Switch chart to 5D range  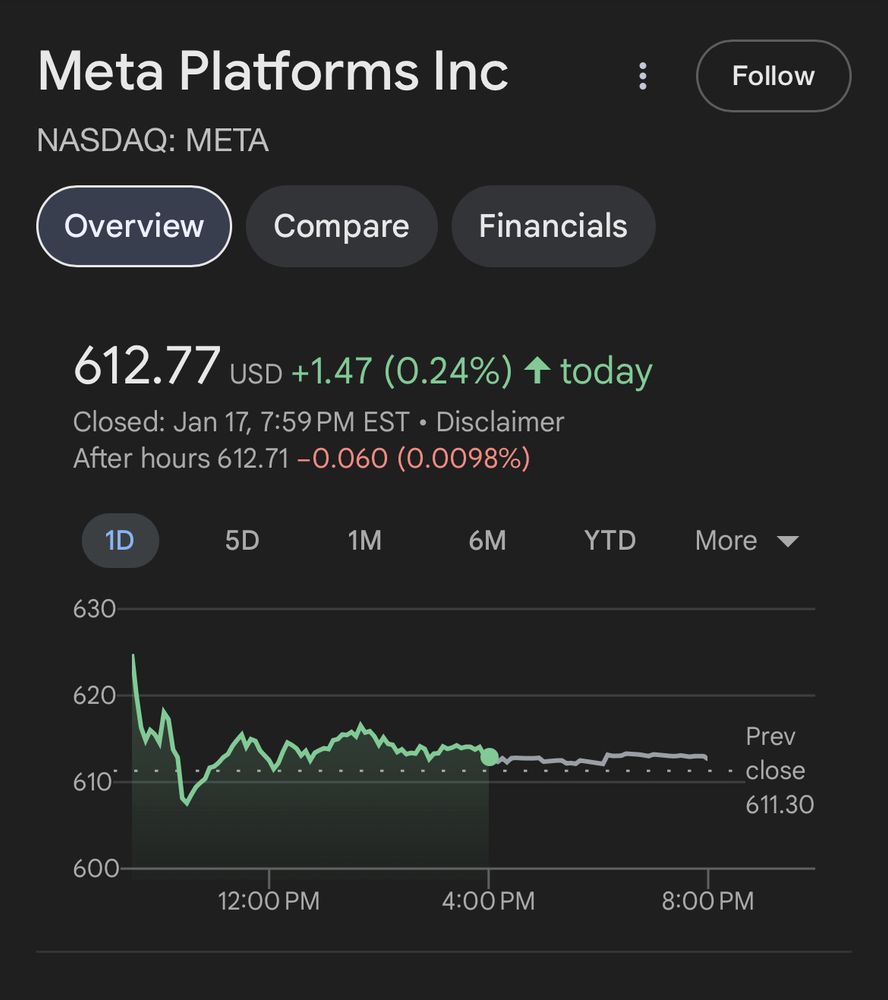pos(242,541)
